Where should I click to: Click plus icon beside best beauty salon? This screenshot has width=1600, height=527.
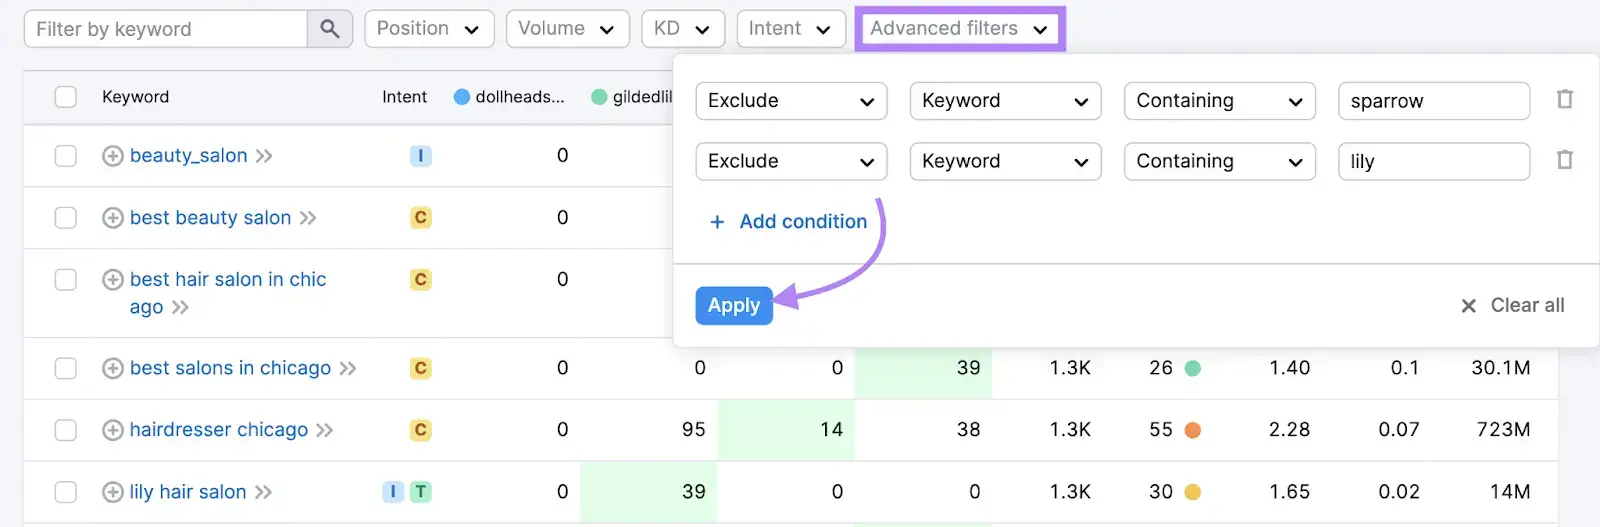pyautogui.click(x=113, y=218)
